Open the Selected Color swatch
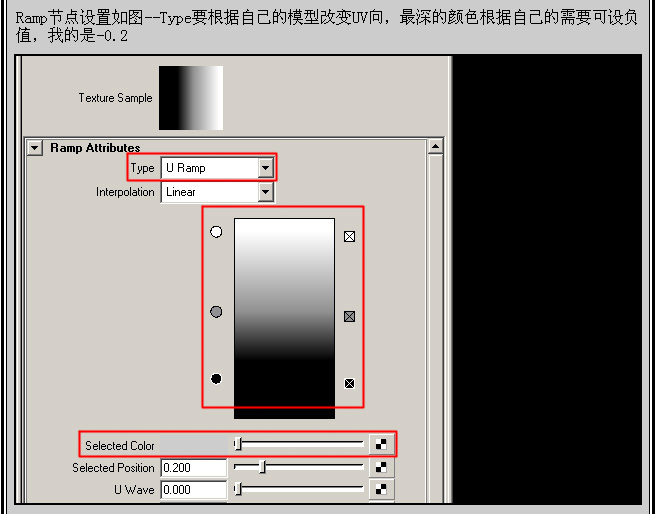656x514 pixels. pos(194,445)
